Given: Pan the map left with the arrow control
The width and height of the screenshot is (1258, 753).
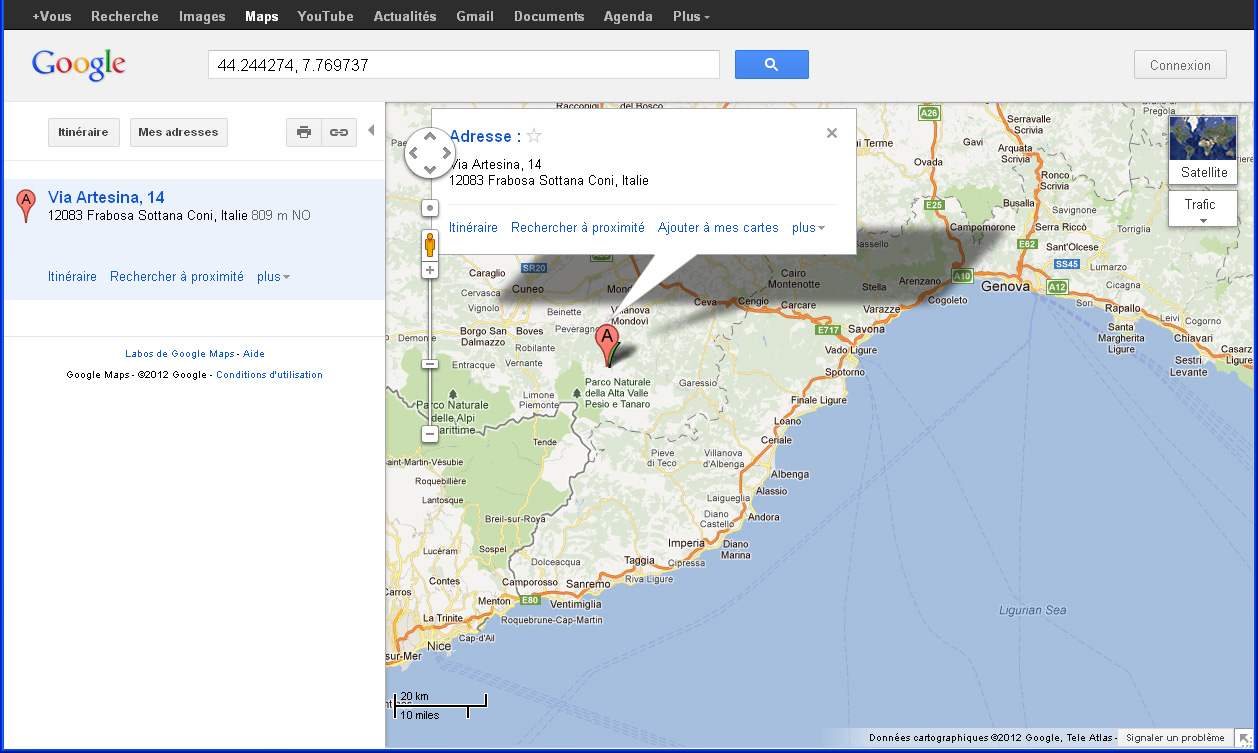Looking at the screenshot, I should [413, 153].
